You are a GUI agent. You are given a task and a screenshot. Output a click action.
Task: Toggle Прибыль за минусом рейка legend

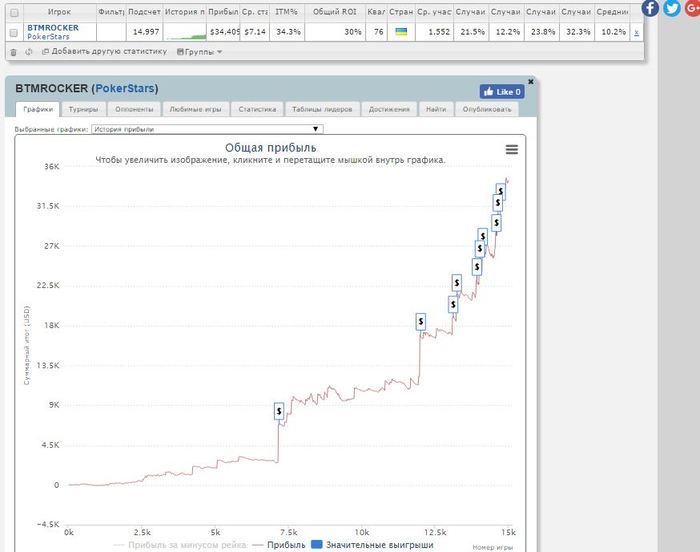(180, 545)
